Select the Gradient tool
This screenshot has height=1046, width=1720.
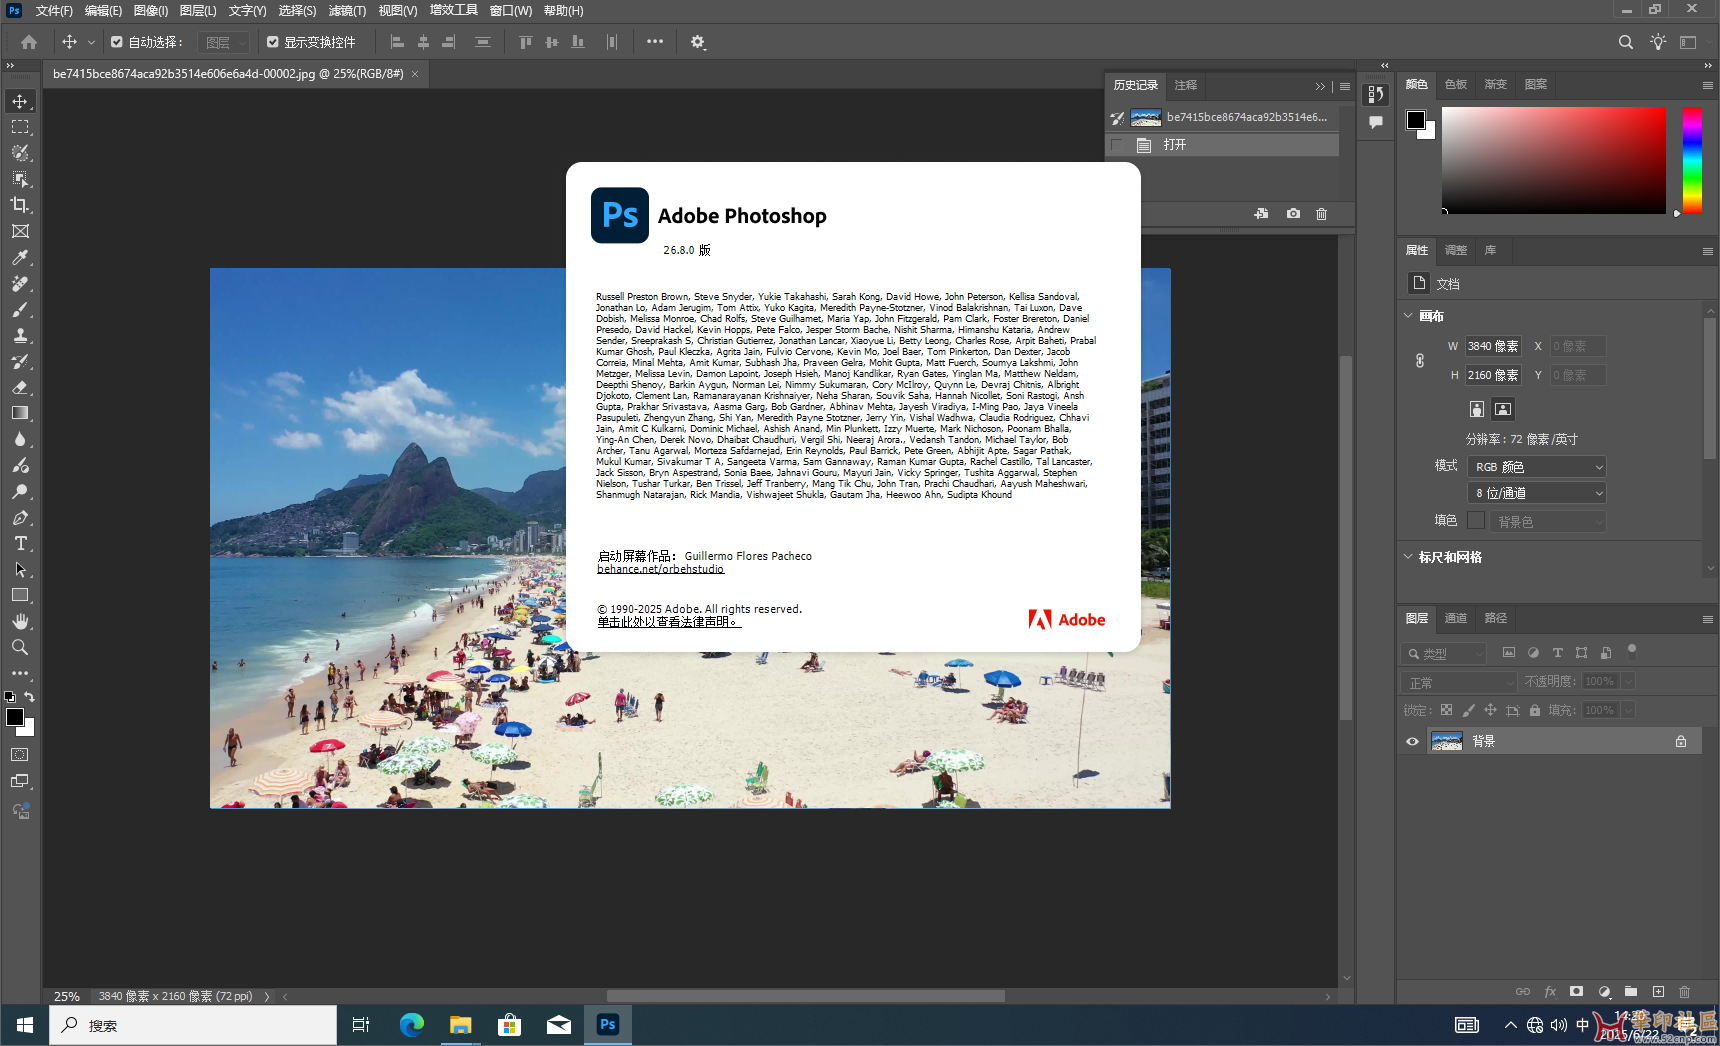coord(20,413)
